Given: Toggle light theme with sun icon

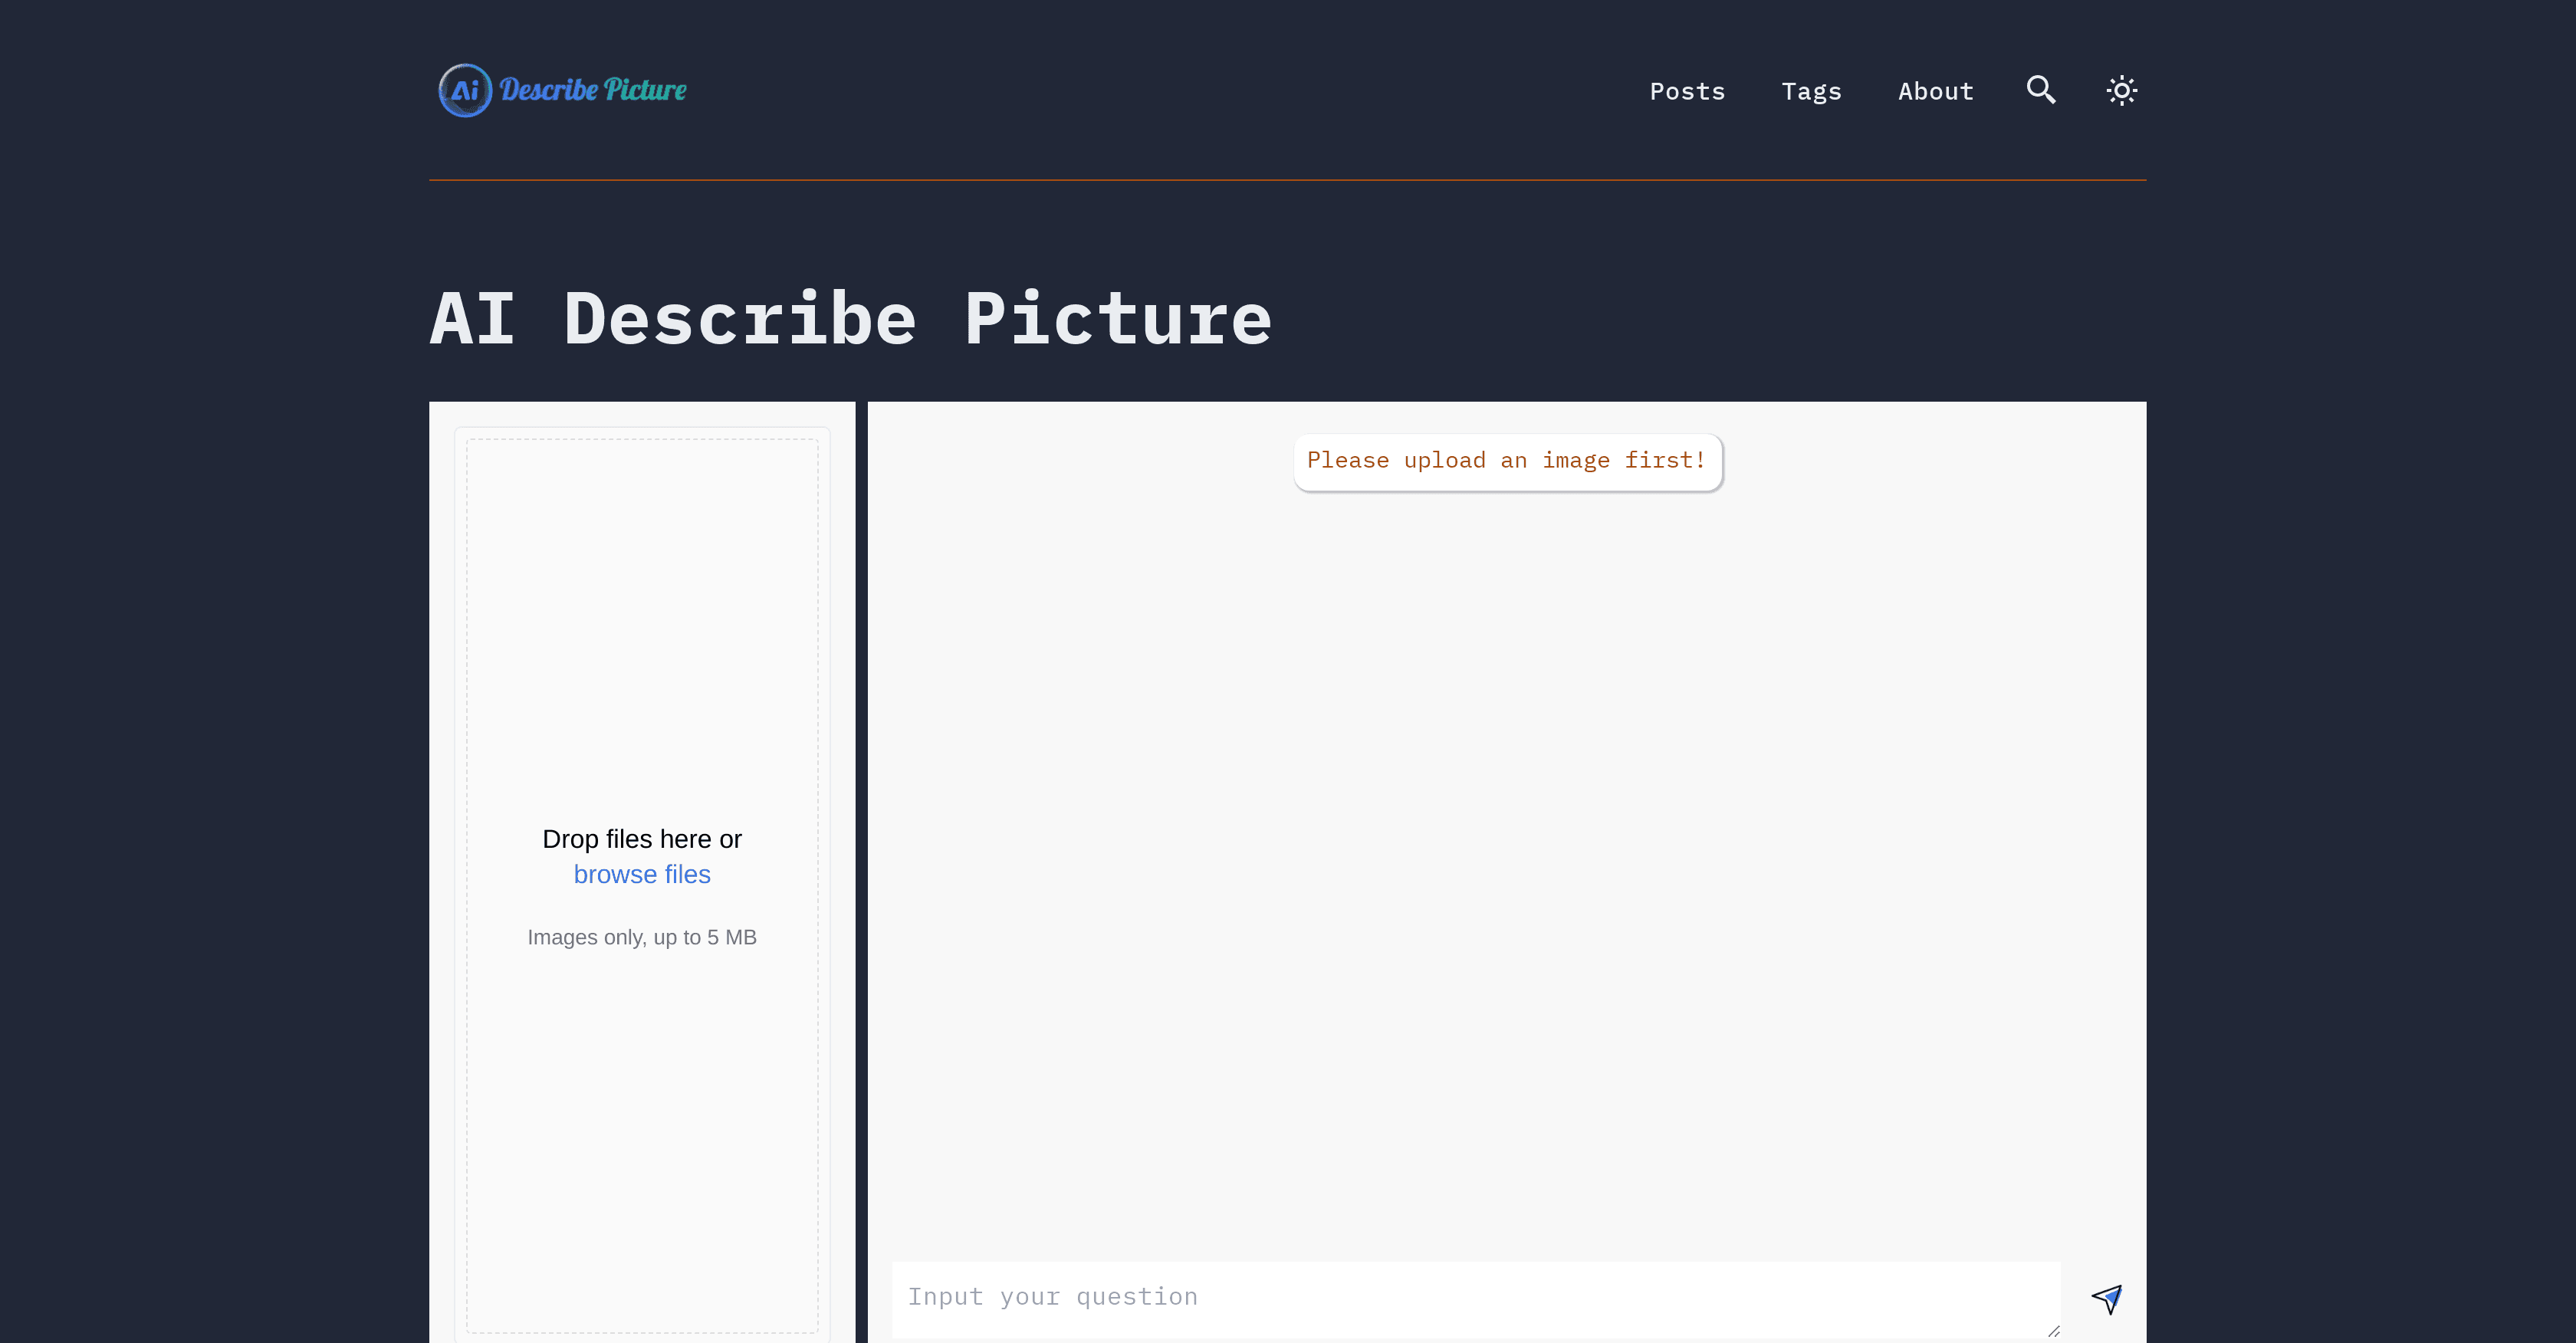Looking at the screenshot, I should (x=2121, y=91).
